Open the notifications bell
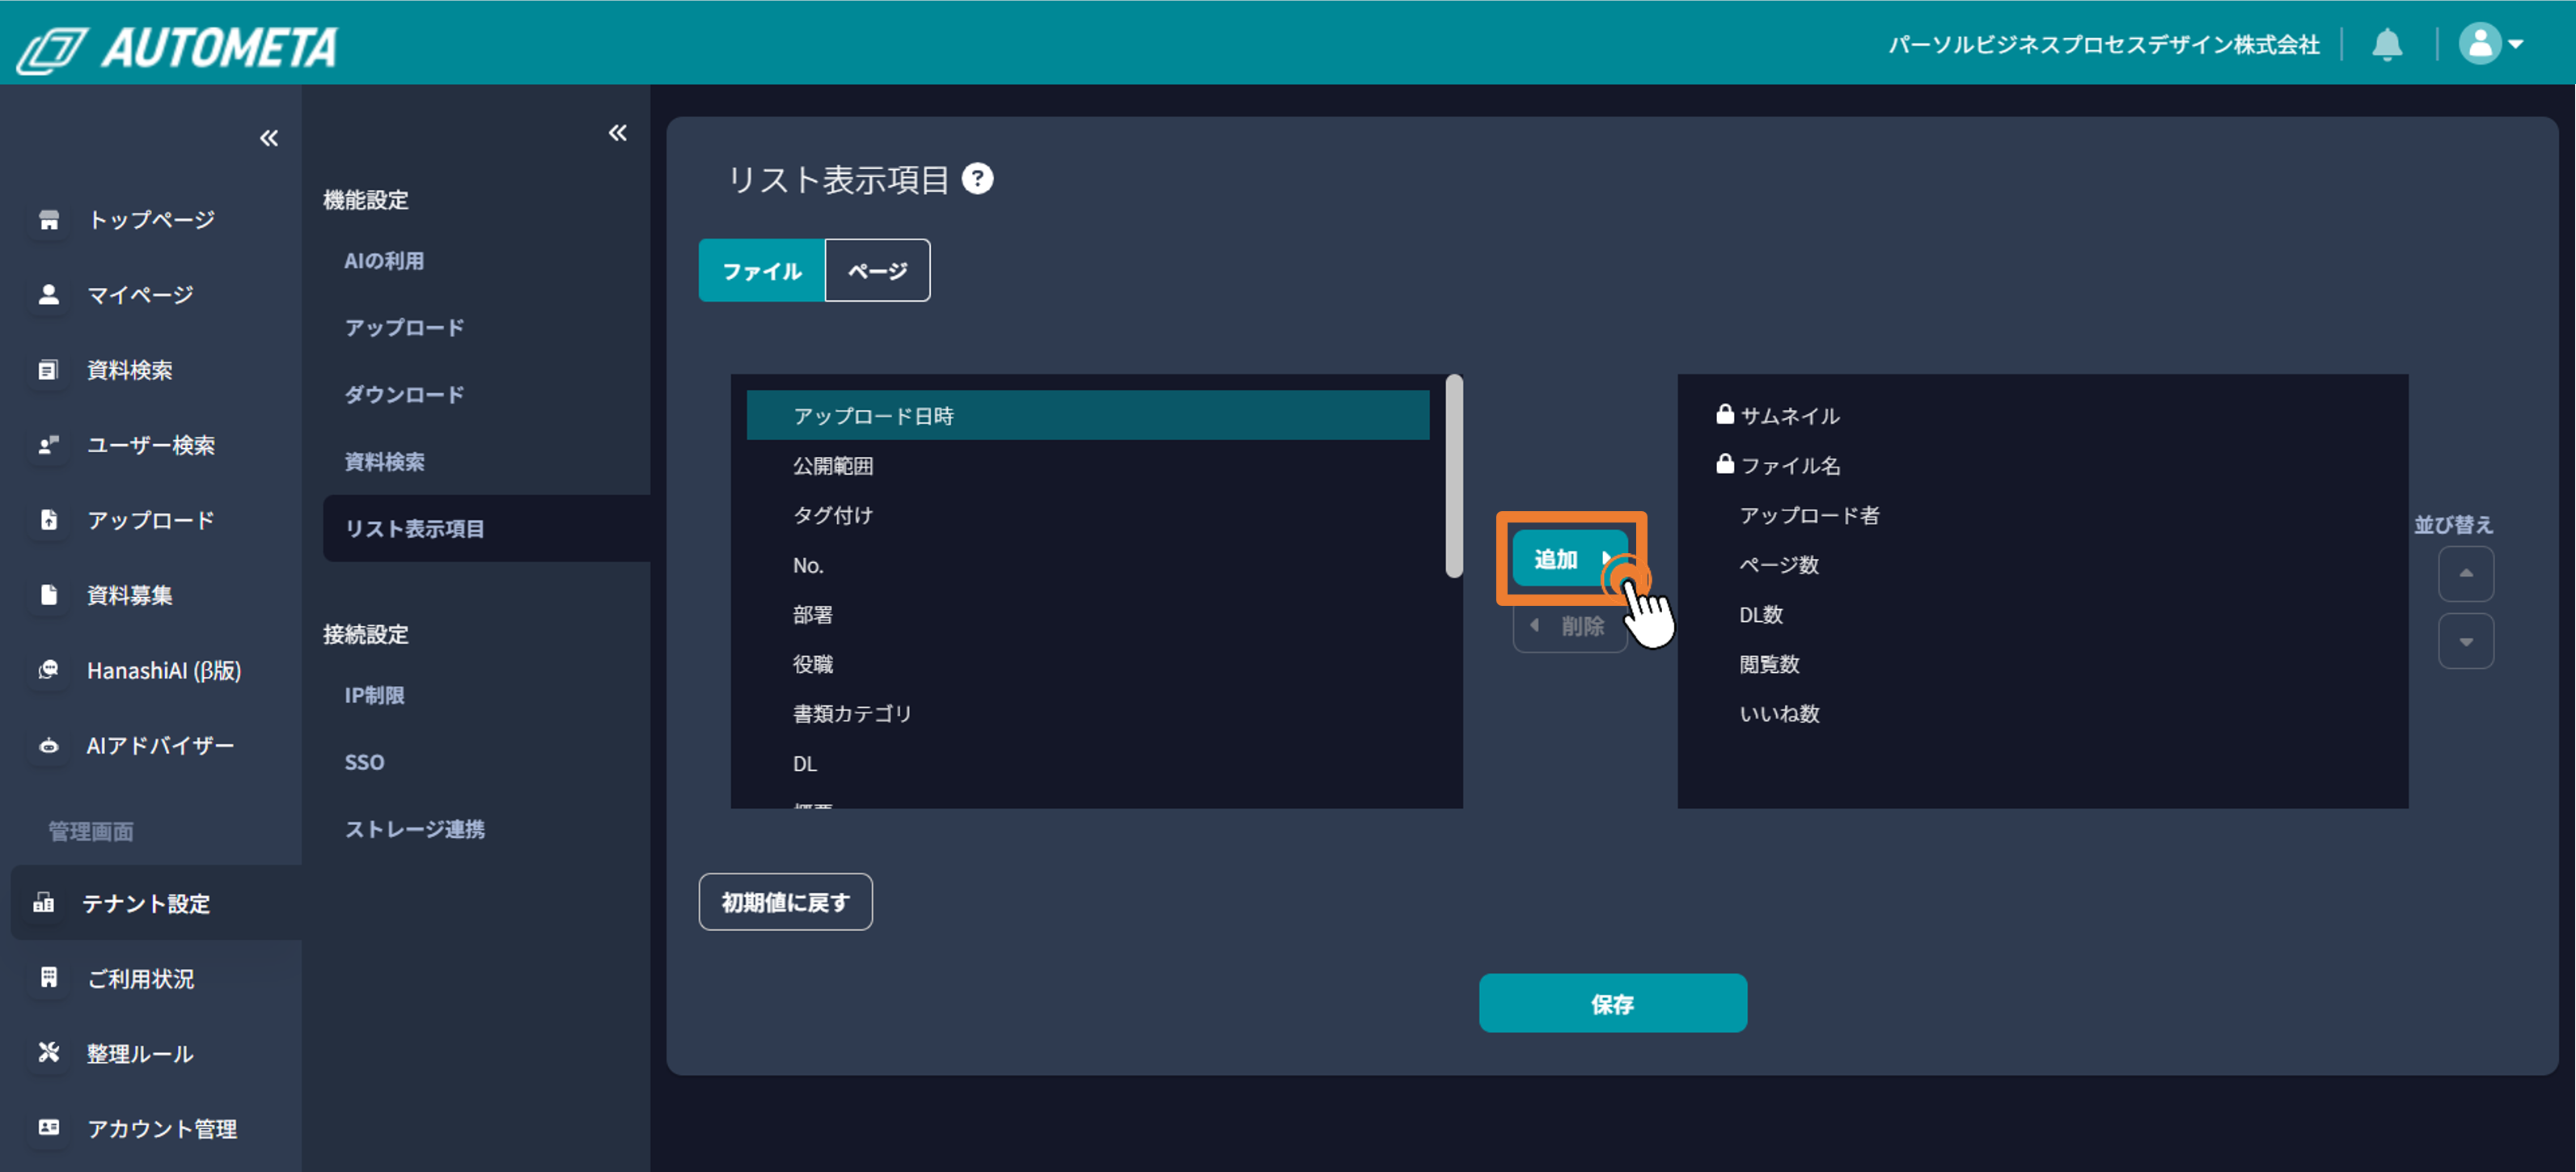The image size is (2576, 1172). (2387, 44)
